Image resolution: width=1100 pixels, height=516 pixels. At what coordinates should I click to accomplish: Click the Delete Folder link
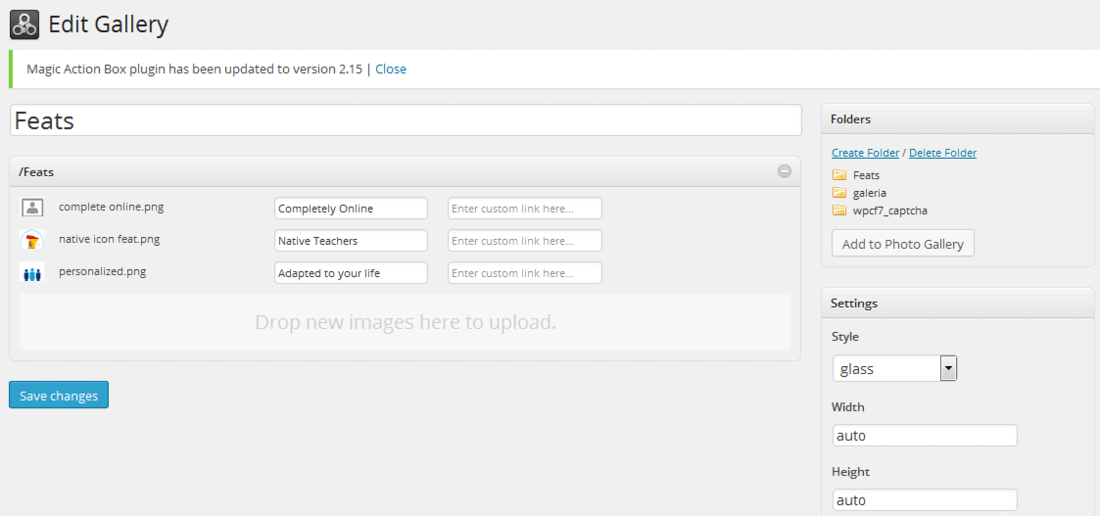point(943,153)
